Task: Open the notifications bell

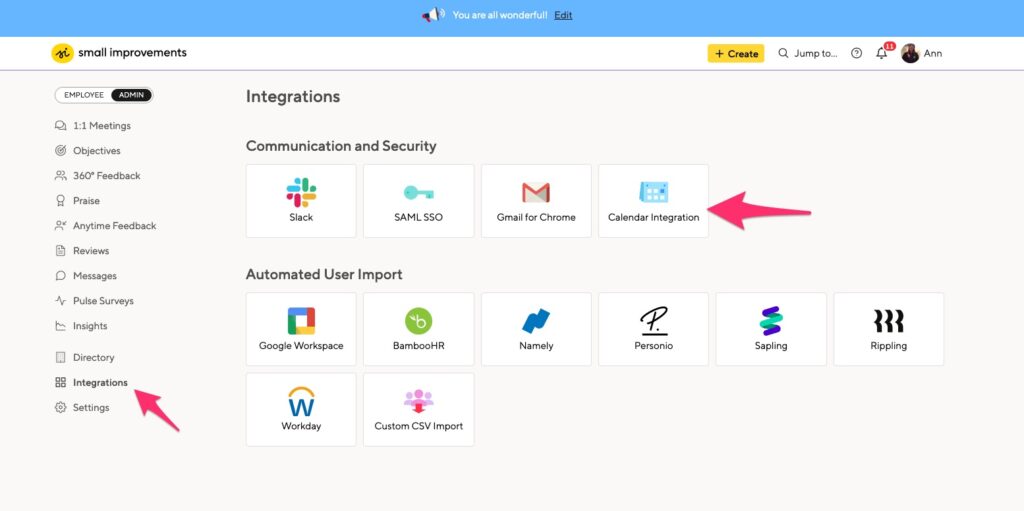Action: [882, 54]
